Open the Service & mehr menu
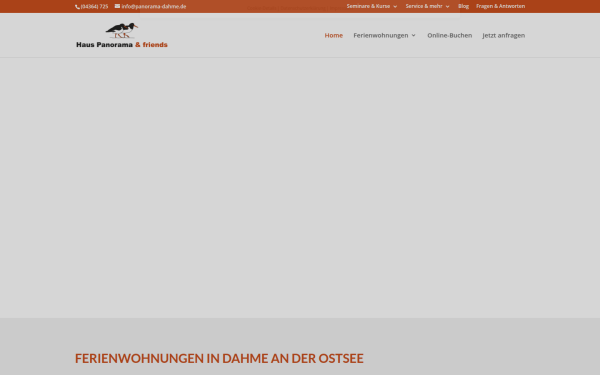The width and height of the screenshot is (600, 375). (x=424, y=6)
